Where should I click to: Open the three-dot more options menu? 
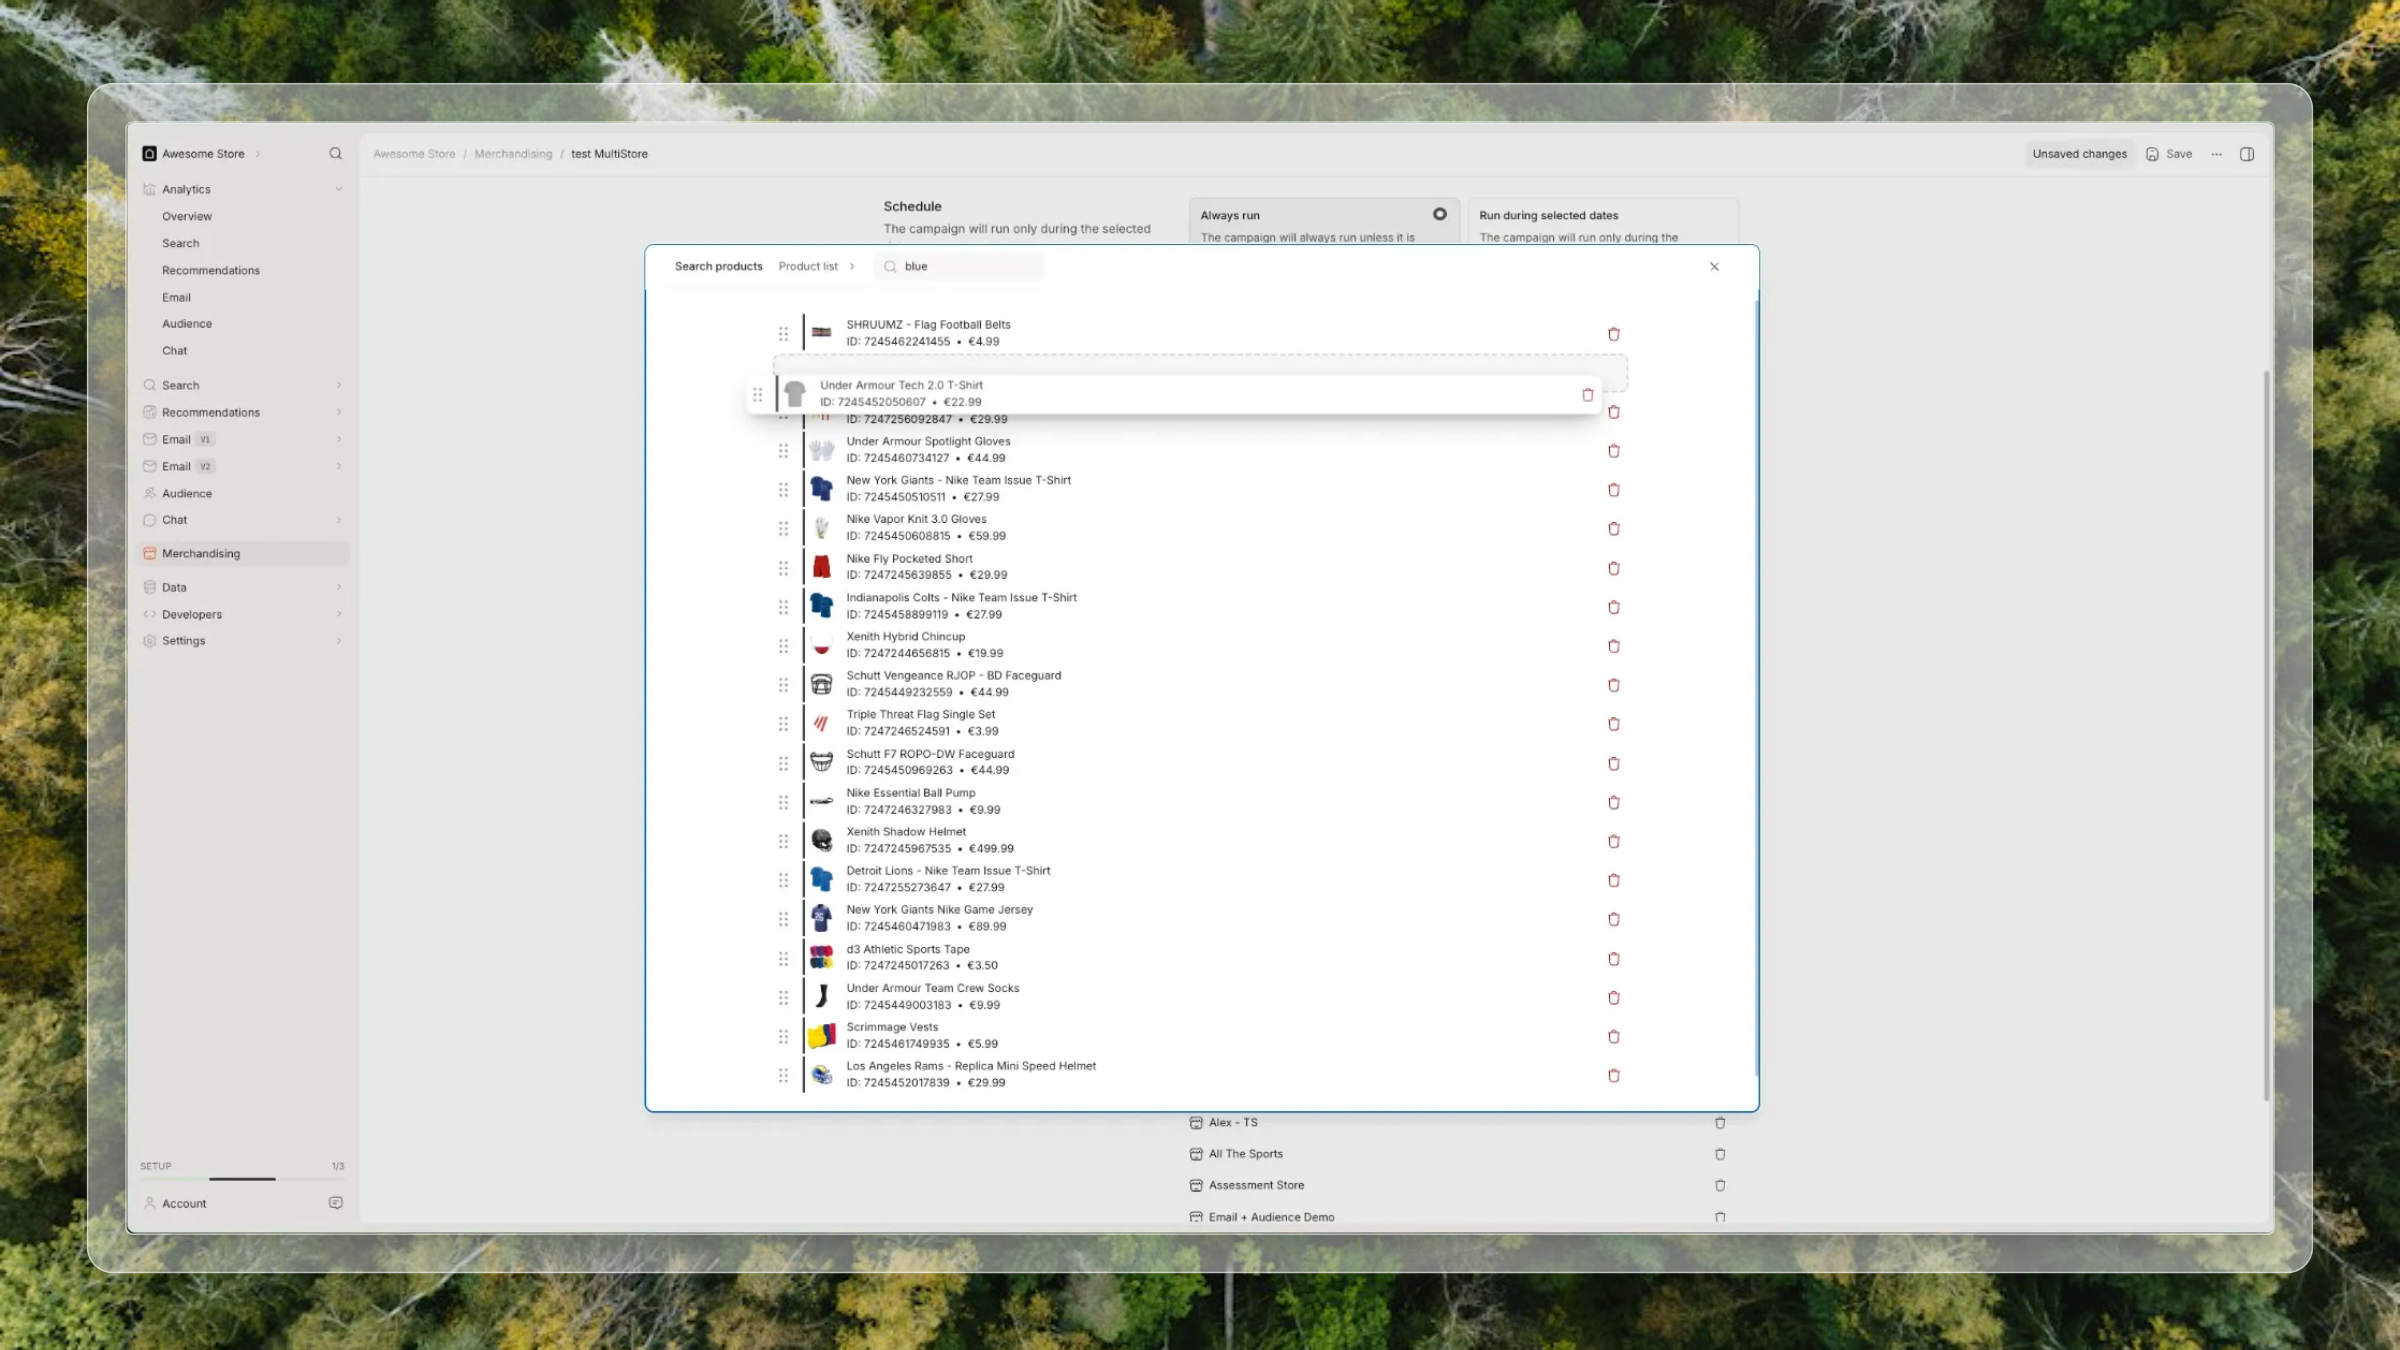(2216, 154)
